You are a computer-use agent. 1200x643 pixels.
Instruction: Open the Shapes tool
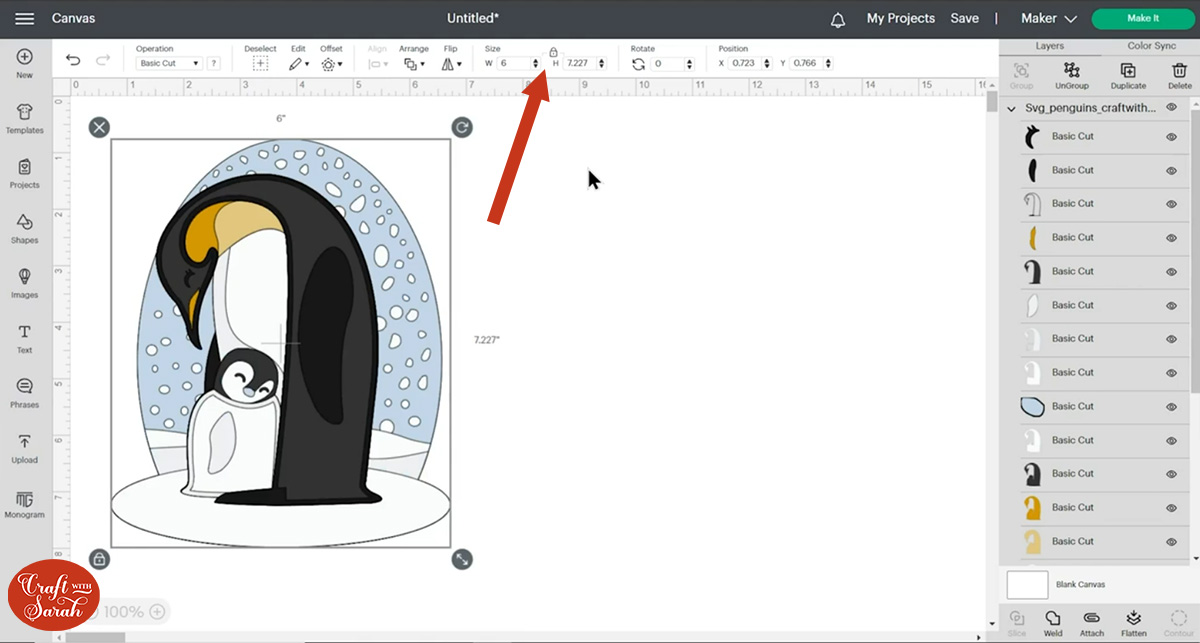[x=25, y=229]
